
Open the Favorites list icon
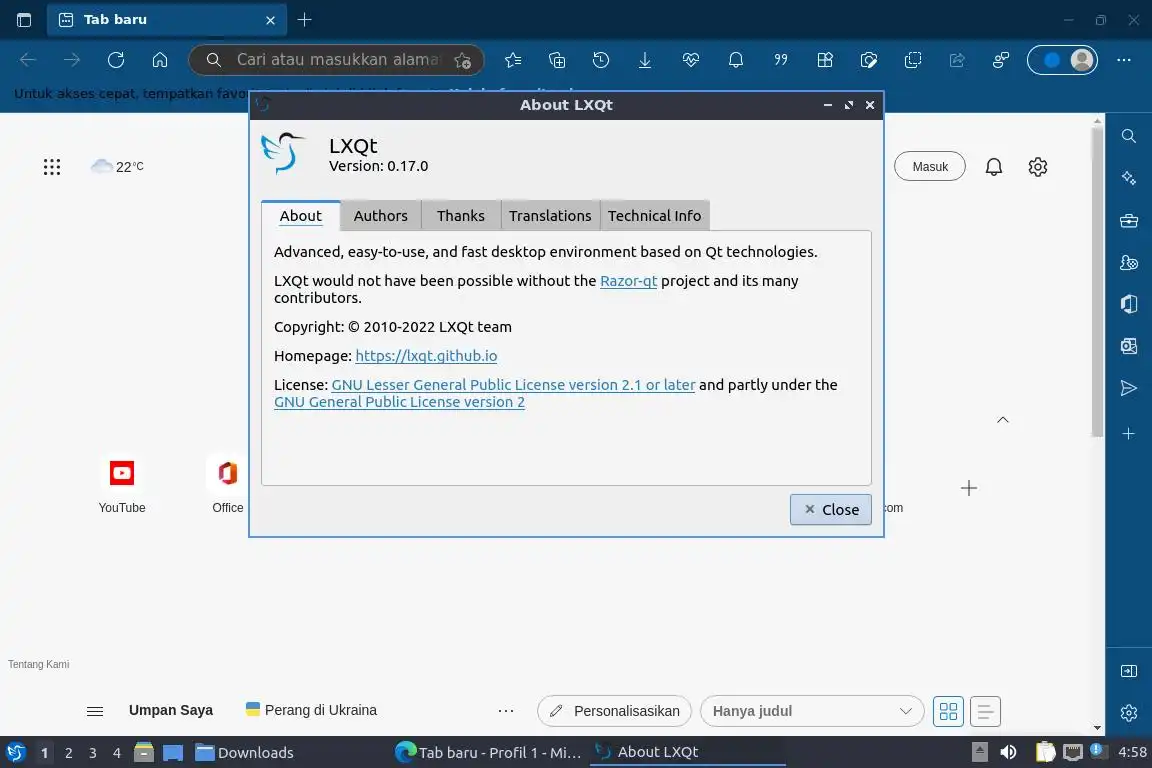[513, 60]
